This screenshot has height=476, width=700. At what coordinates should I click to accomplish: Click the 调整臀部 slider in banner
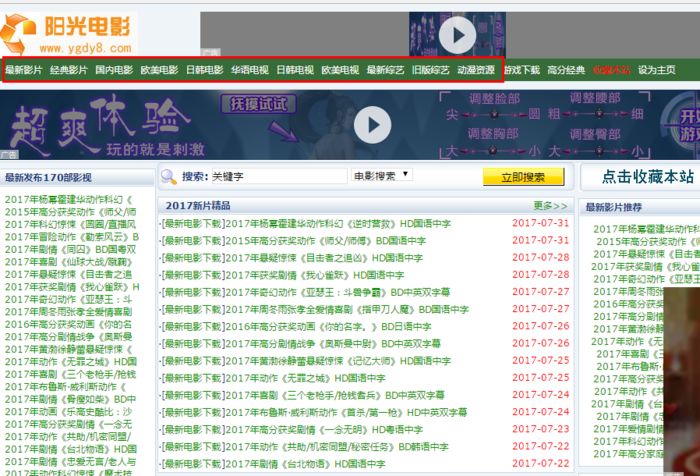tap(599, 151)
